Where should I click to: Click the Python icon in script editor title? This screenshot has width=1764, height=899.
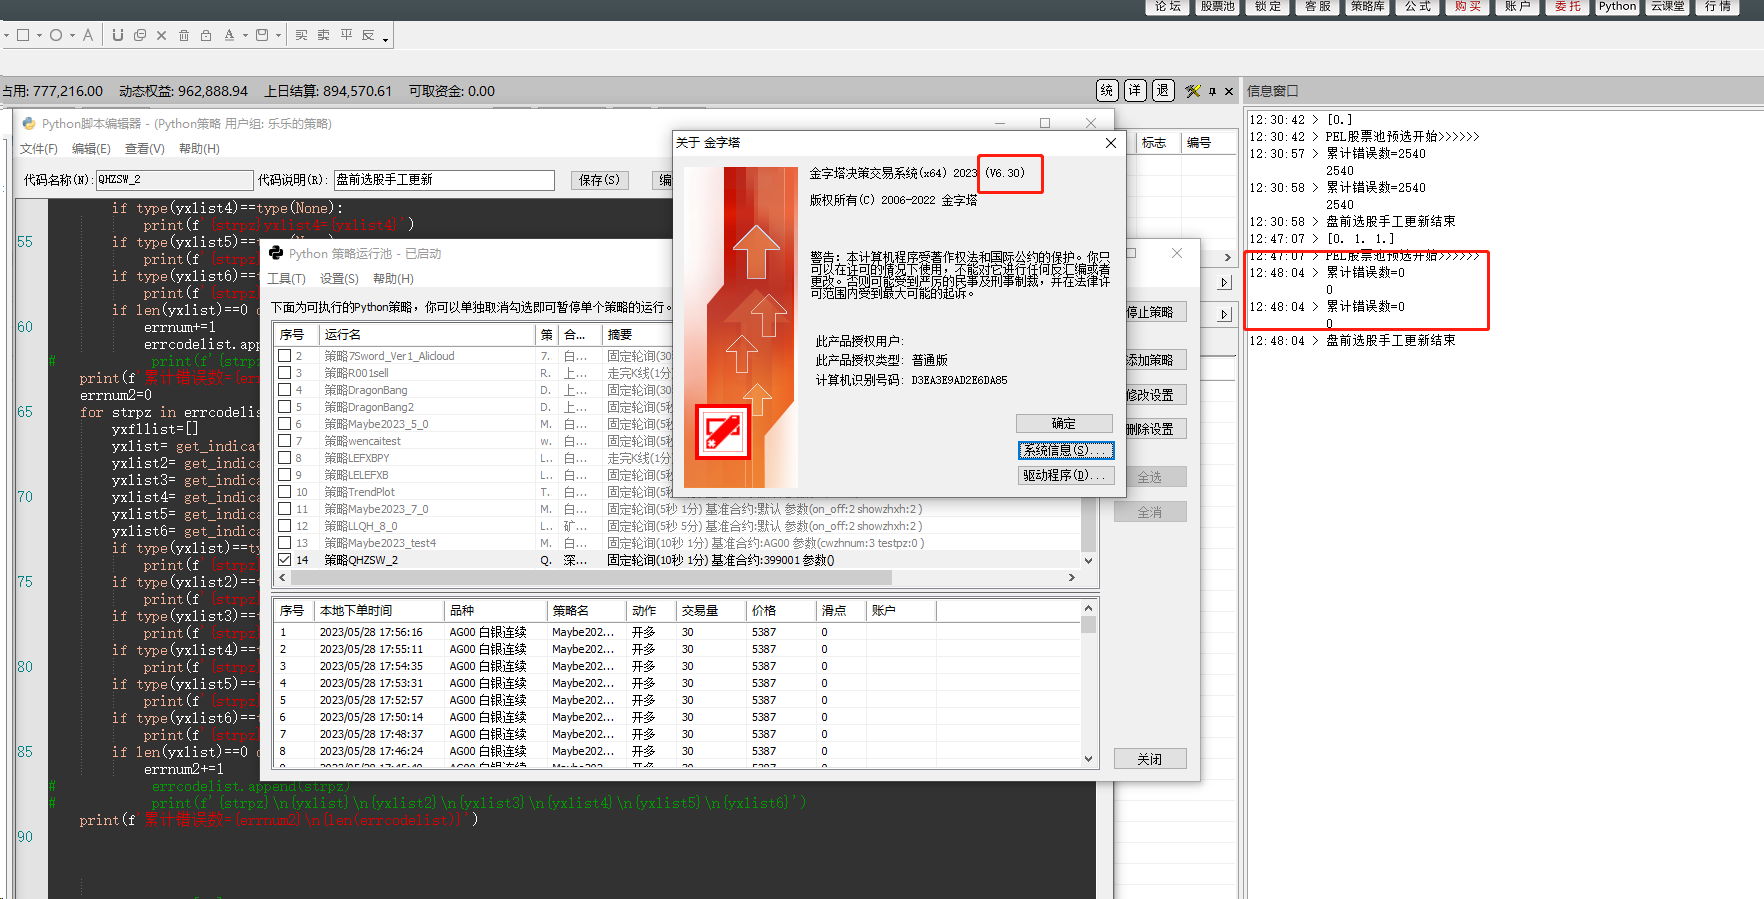tap(29, 123)
